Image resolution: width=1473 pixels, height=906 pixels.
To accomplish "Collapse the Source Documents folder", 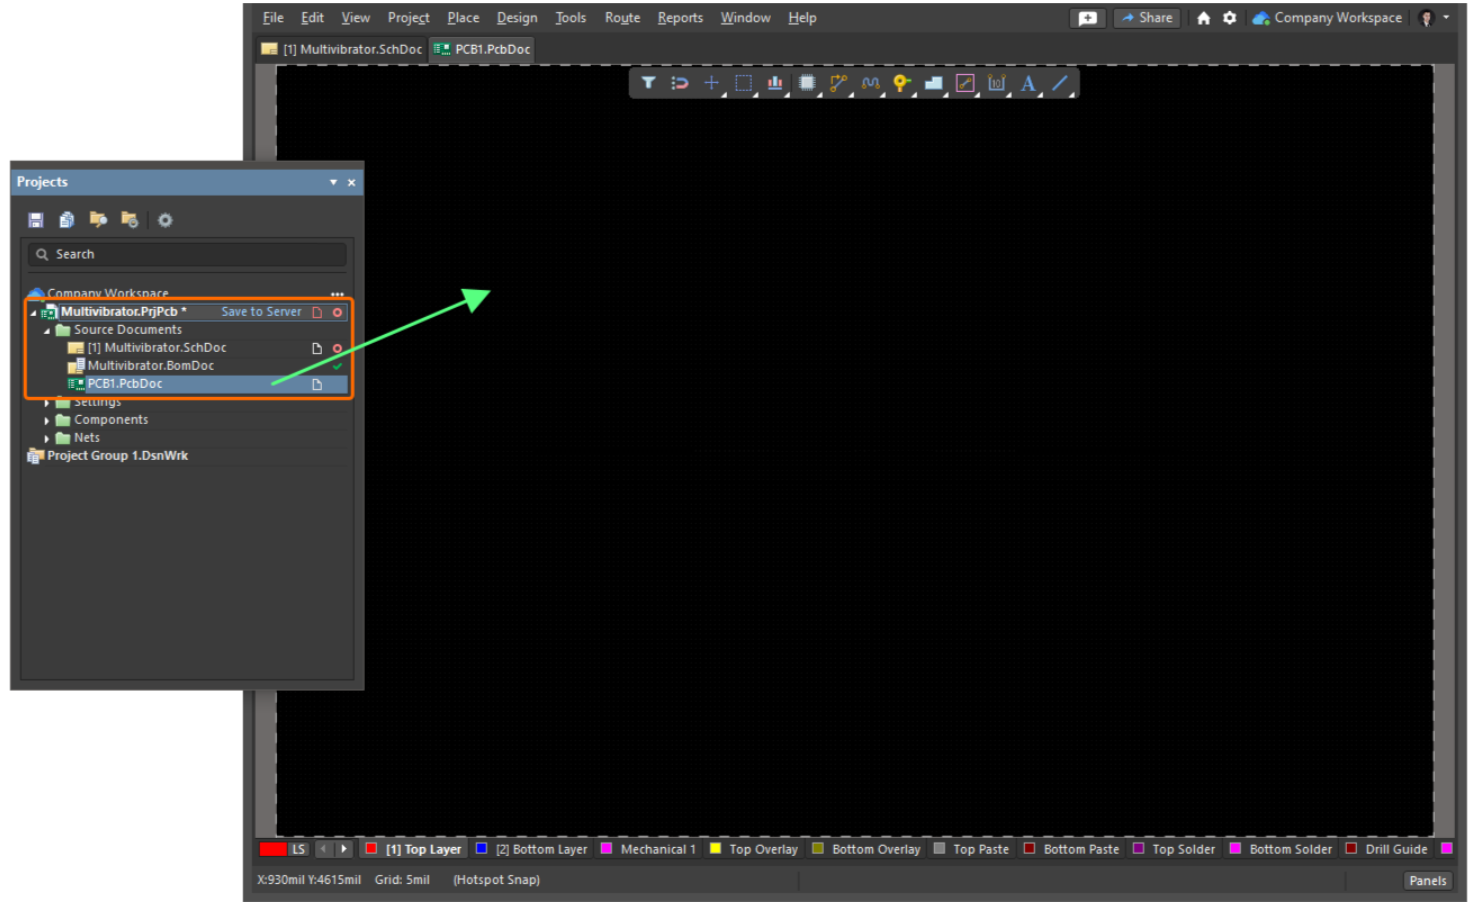I will click(47, 330).
